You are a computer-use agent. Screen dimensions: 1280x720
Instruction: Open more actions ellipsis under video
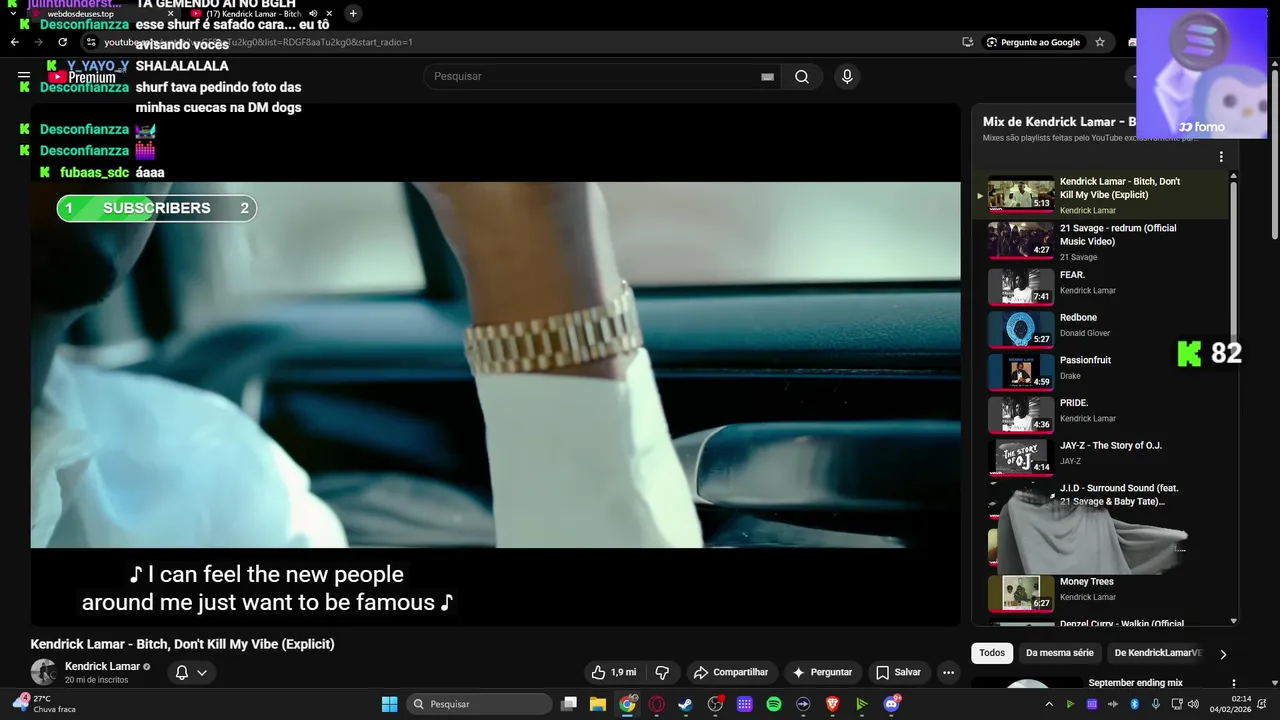pyautogui.click(x=948, y=672)
